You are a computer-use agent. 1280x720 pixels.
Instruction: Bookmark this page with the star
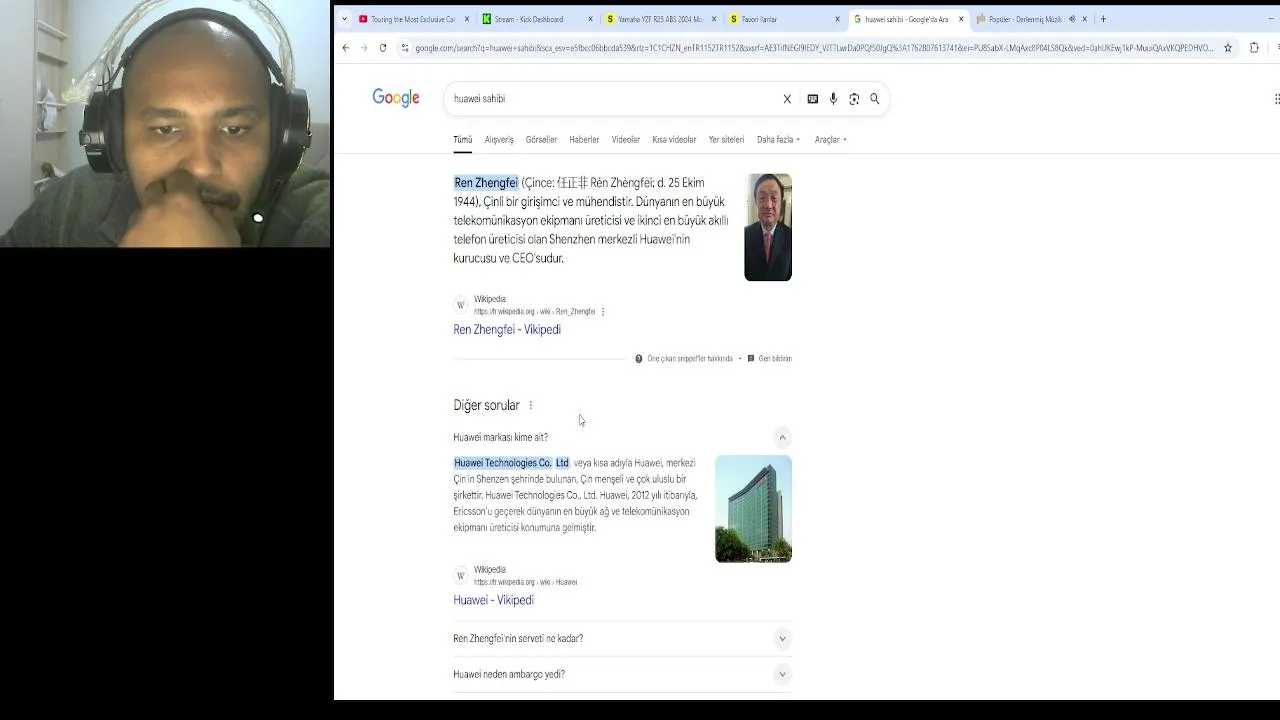(x=1228, y=48)
